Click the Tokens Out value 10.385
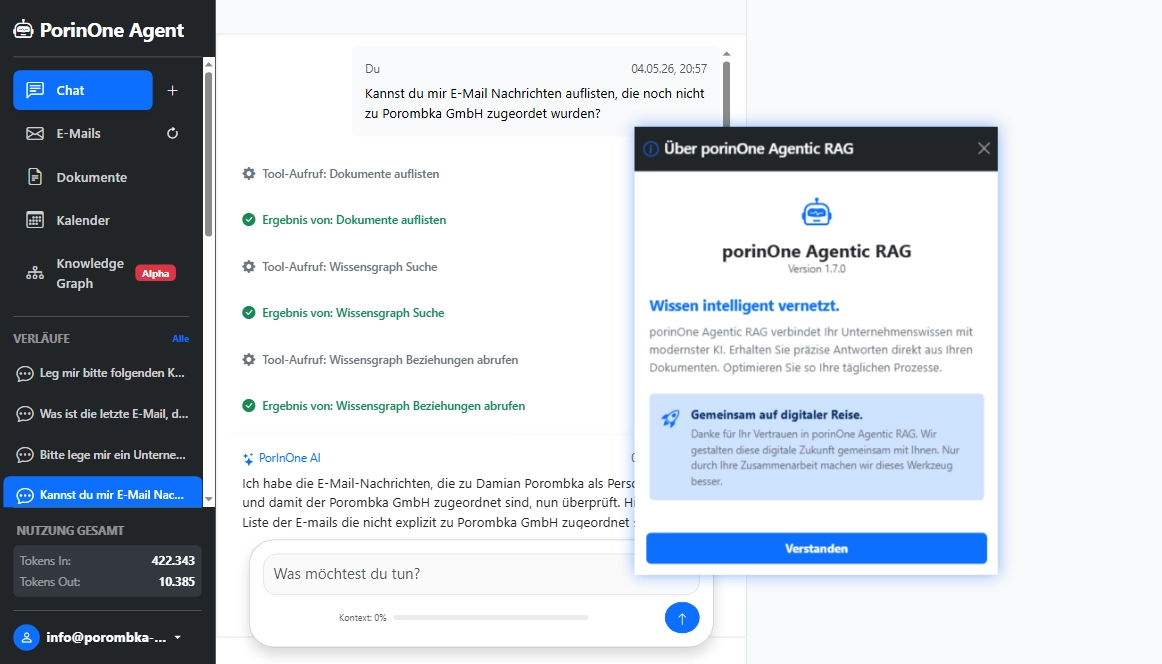Image resolution: width=1162 pixels, height=664 pixels. [x=176, y=582]
